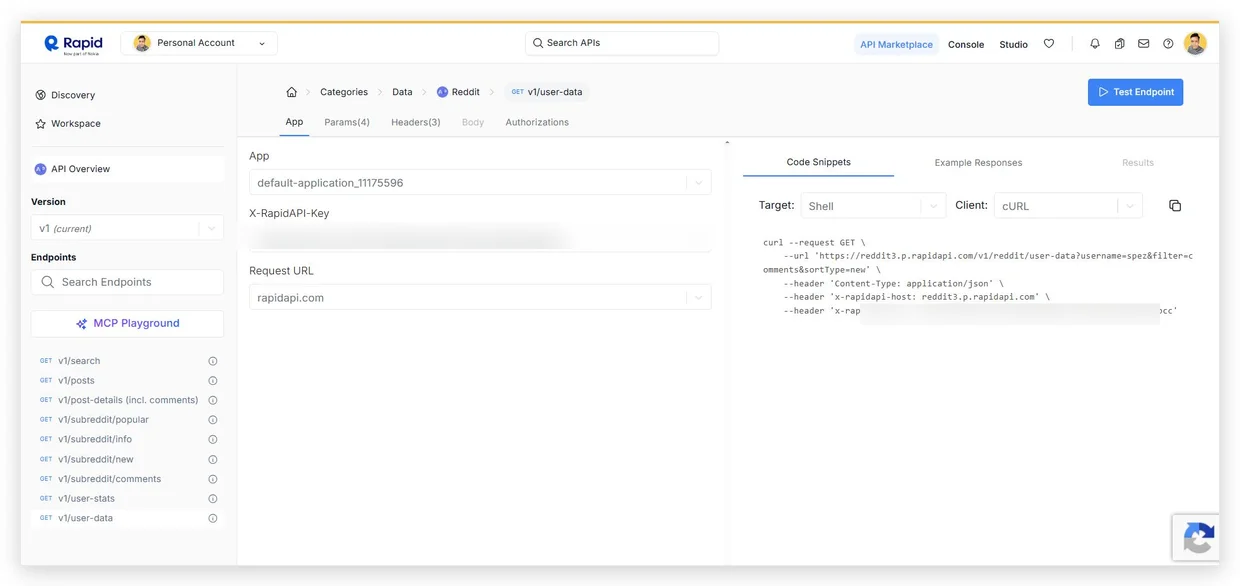
Task: Click the Categories breadcrumb
Action: pyautogui.click(x=344, y=92)
